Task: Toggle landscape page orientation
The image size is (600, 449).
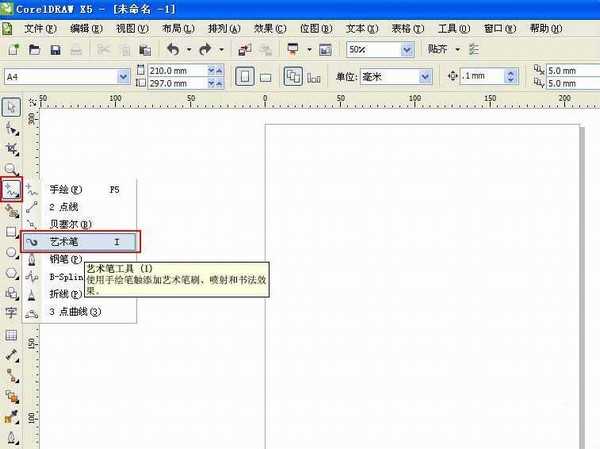Action: [x=266, y=78]
